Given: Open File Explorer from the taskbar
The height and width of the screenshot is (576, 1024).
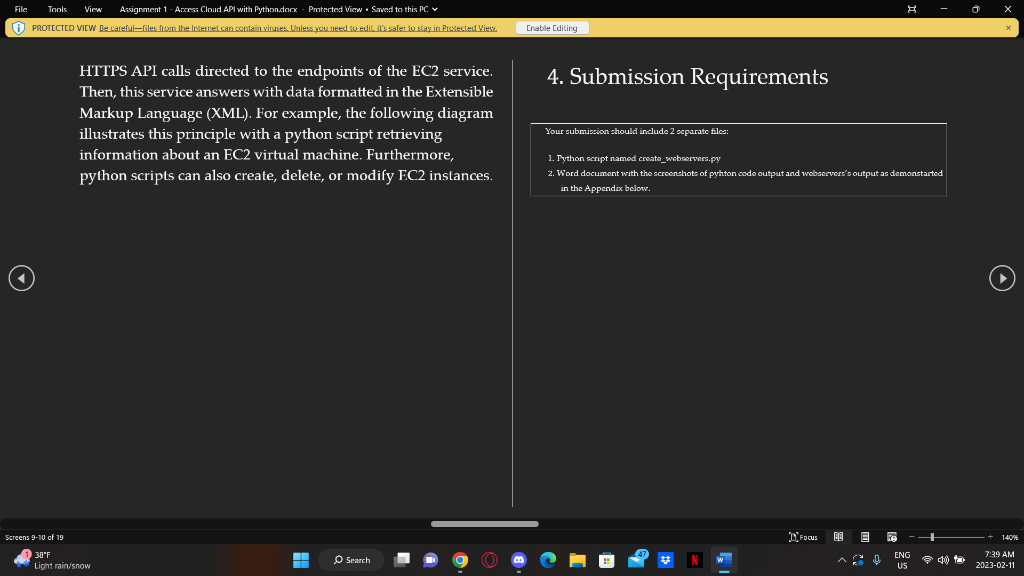Looking at the screenshot, I should pos(578,560).
